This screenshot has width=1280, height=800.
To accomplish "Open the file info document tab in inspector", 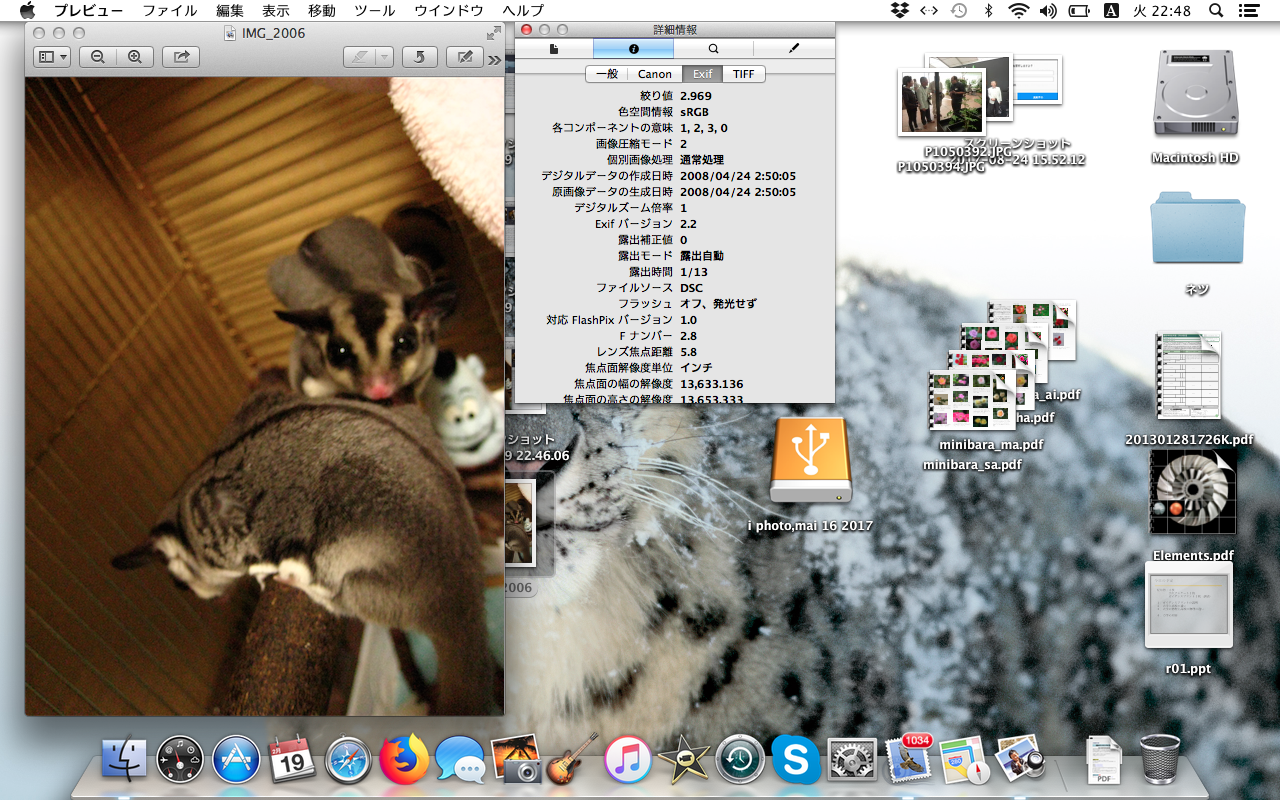I will (553, 48).
